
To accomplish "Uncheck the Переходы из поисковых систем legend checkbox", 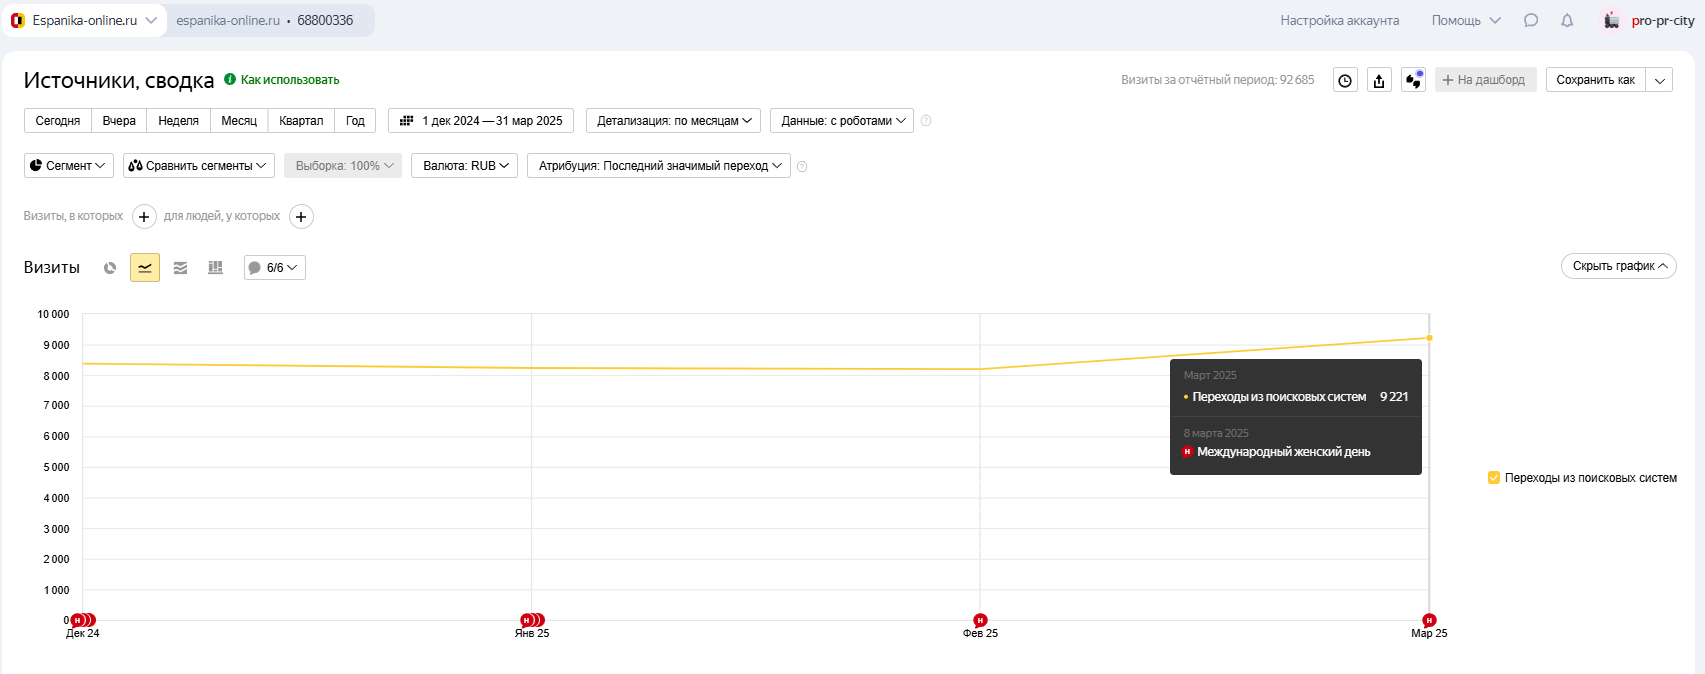I will [x=1494, y=478].
